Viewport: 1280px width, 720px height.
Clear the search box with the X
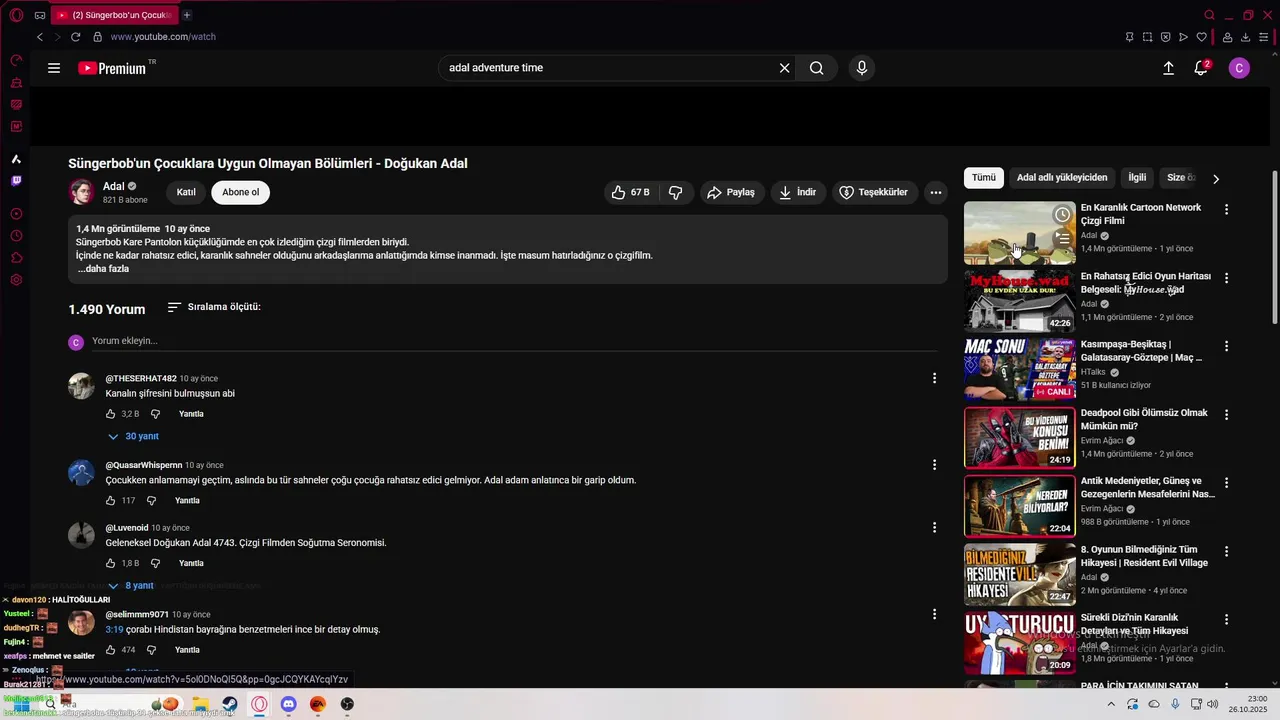tap(785, 68)
